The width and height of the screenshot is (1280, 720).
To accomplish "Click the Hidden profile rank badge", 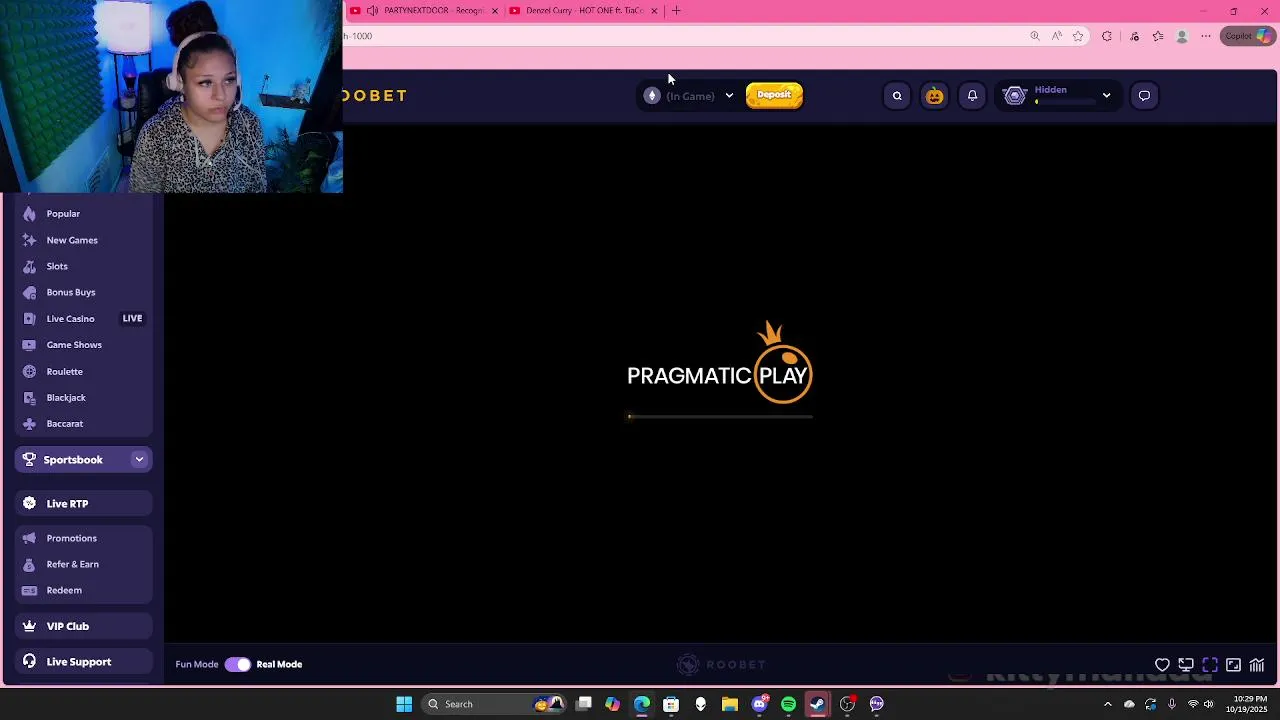I will point(1015,96).
